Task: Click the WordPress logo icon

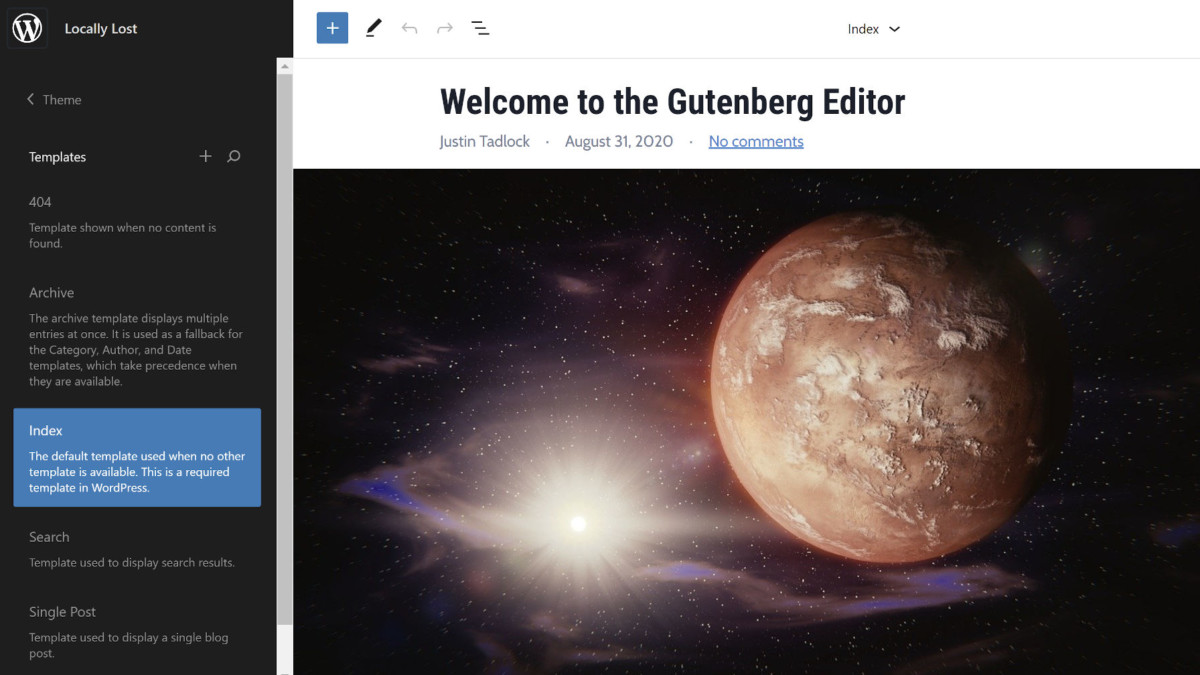Action: point(27,29)
